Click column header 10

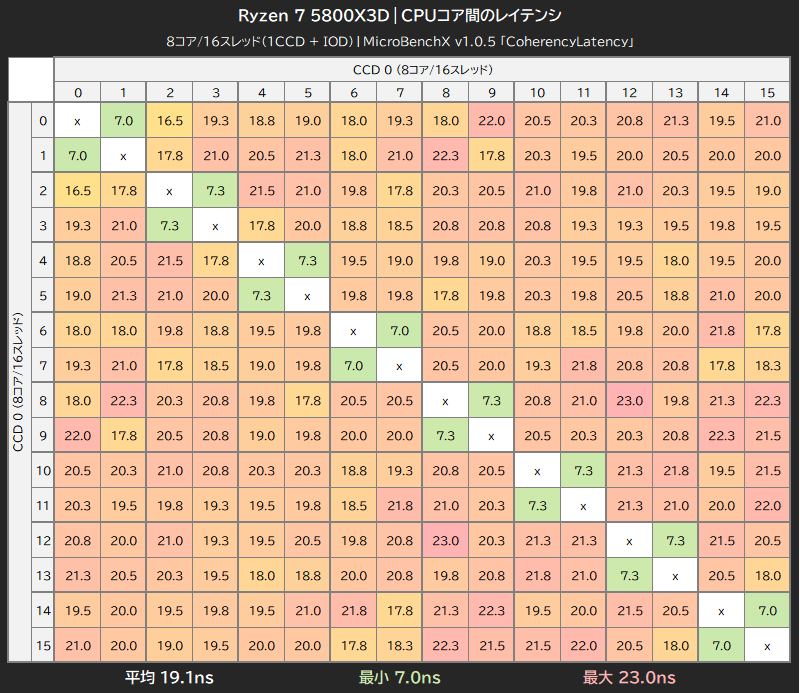[x=537, y=92]
